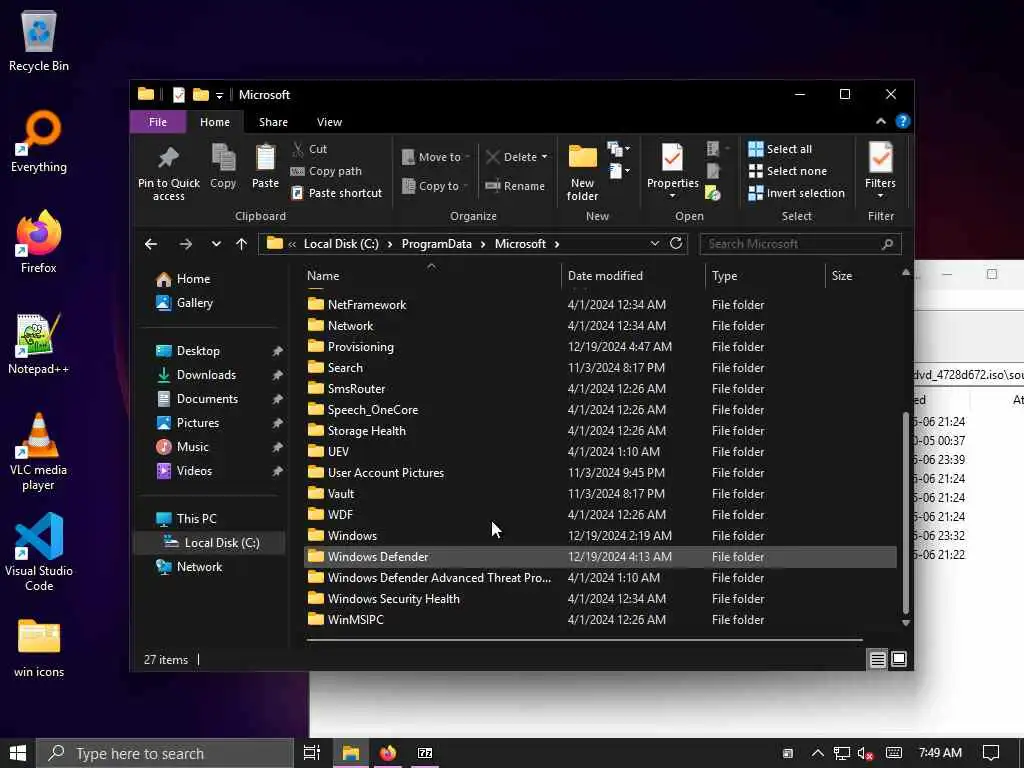
Task: Open Move to dropdown
Action: 436,157
